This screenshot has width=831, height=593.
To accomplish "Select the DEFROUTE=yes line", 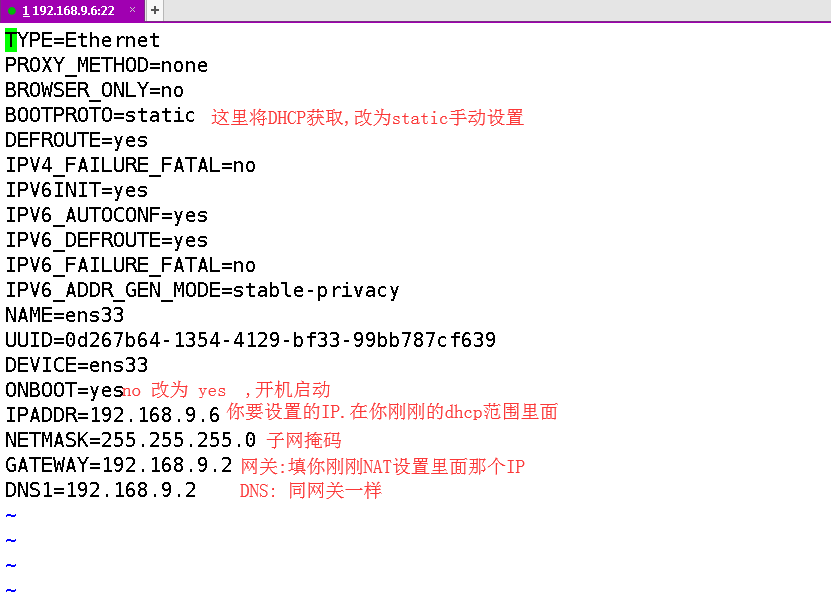I will point(76,141).
